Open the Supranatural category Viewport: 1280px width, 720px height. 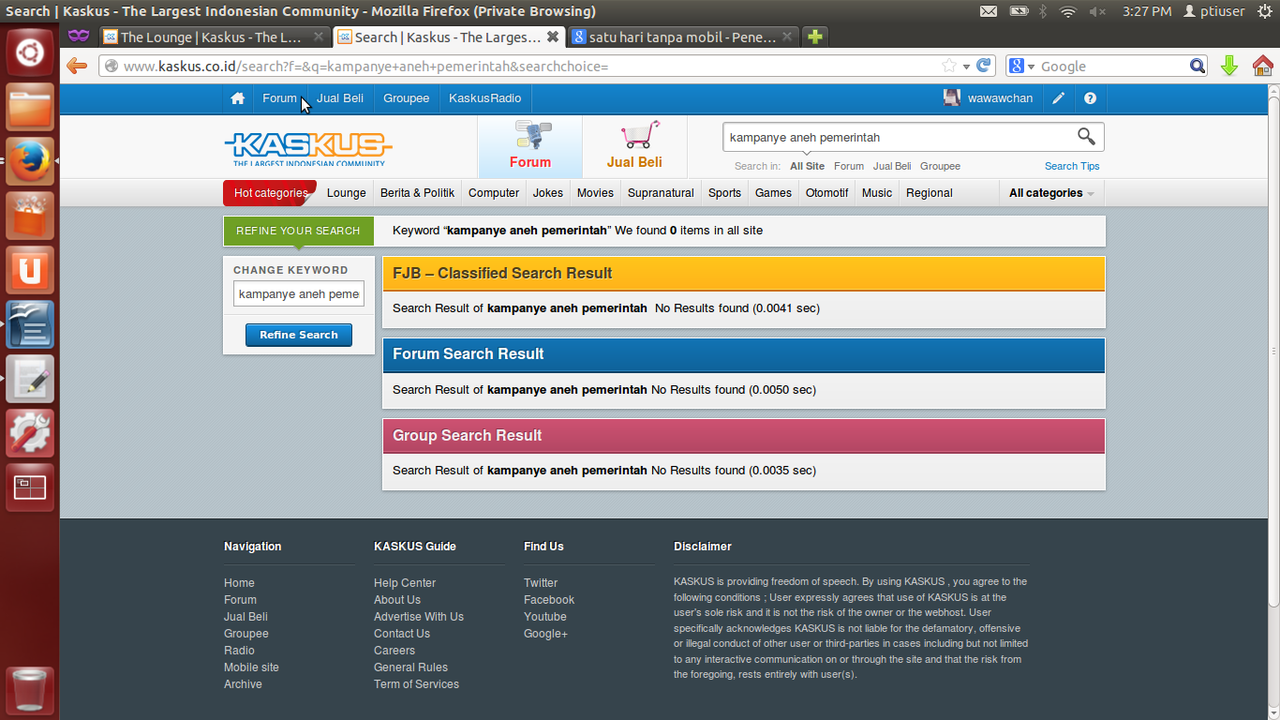[x=661, y=193]
